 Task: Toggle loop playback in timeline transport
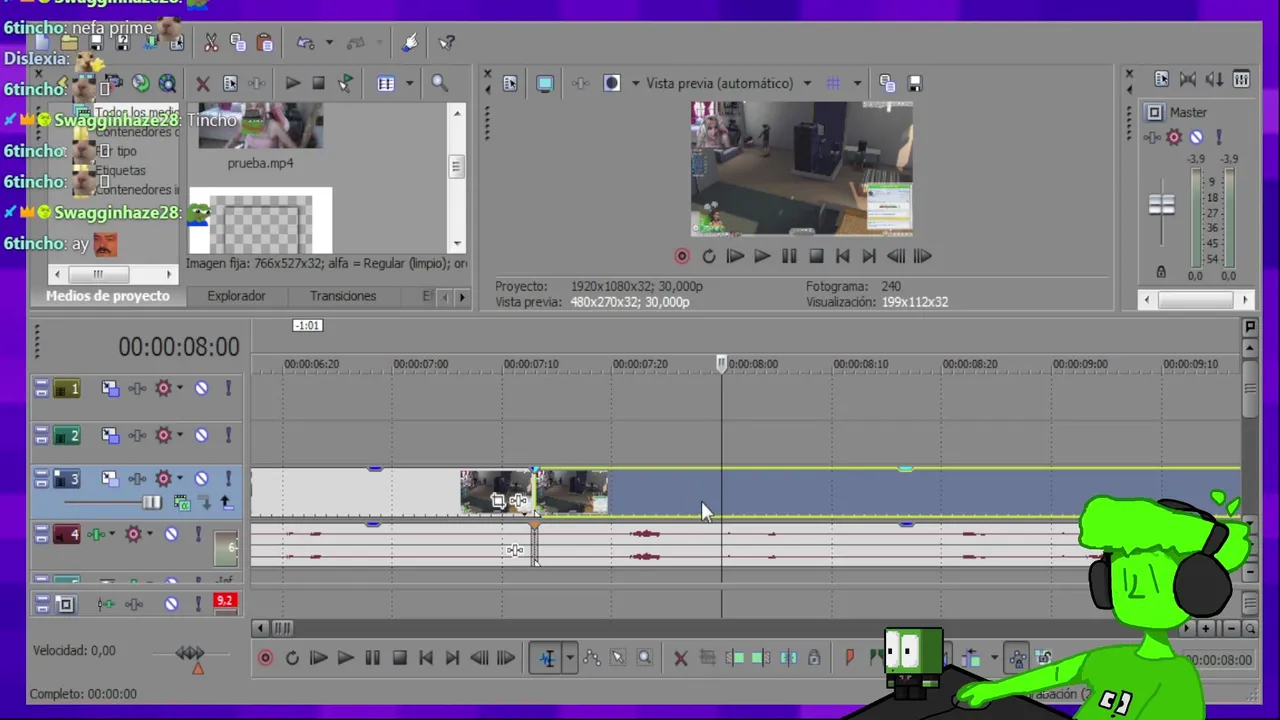point(292,658)
